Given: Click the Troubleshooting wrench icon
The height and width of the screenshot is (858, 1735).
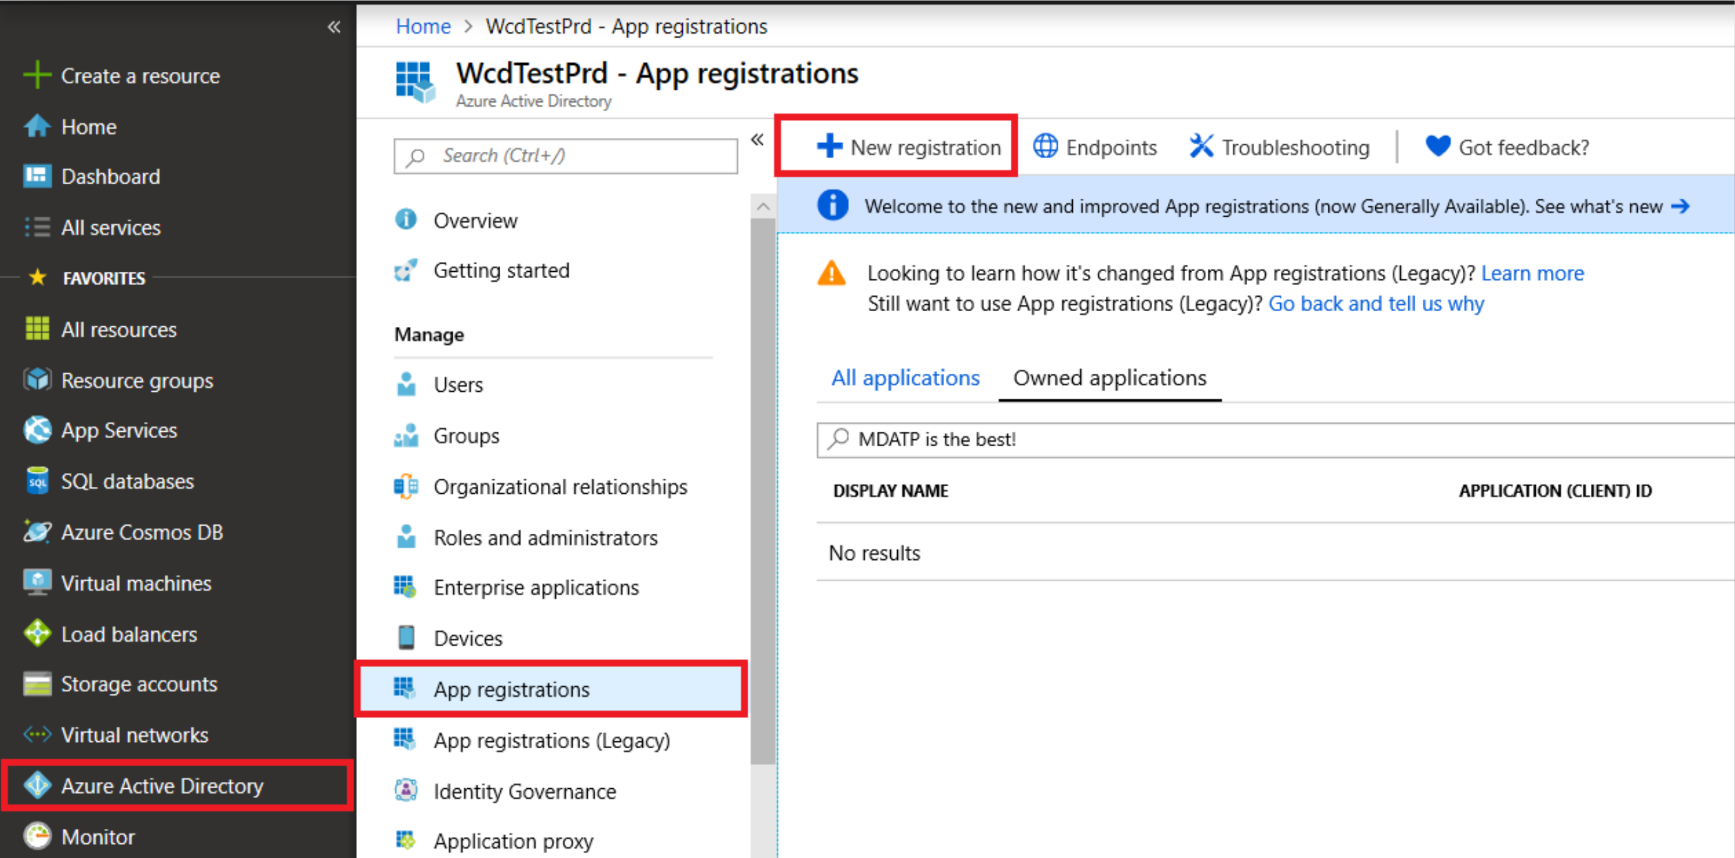Looking at the screenshot, I should pyautogui.click(x=1201, y=147).
